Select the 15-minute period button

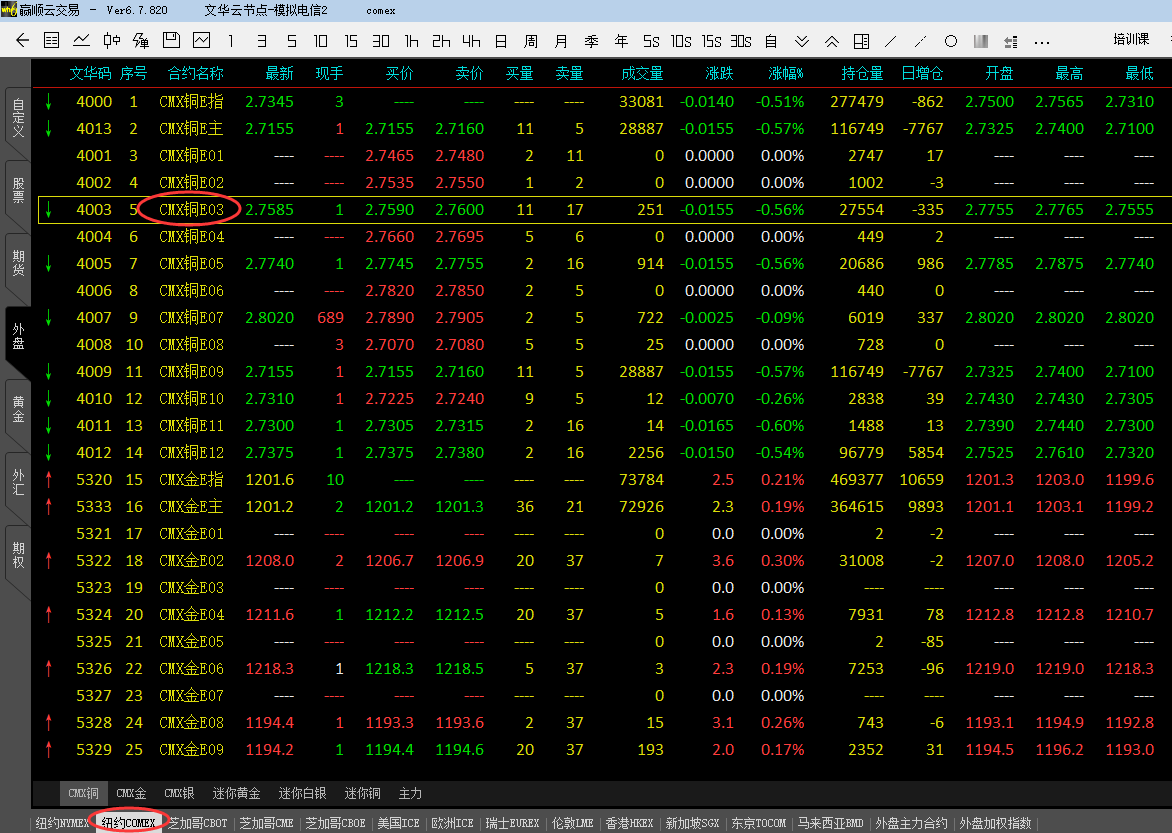(x=351, y=41)
